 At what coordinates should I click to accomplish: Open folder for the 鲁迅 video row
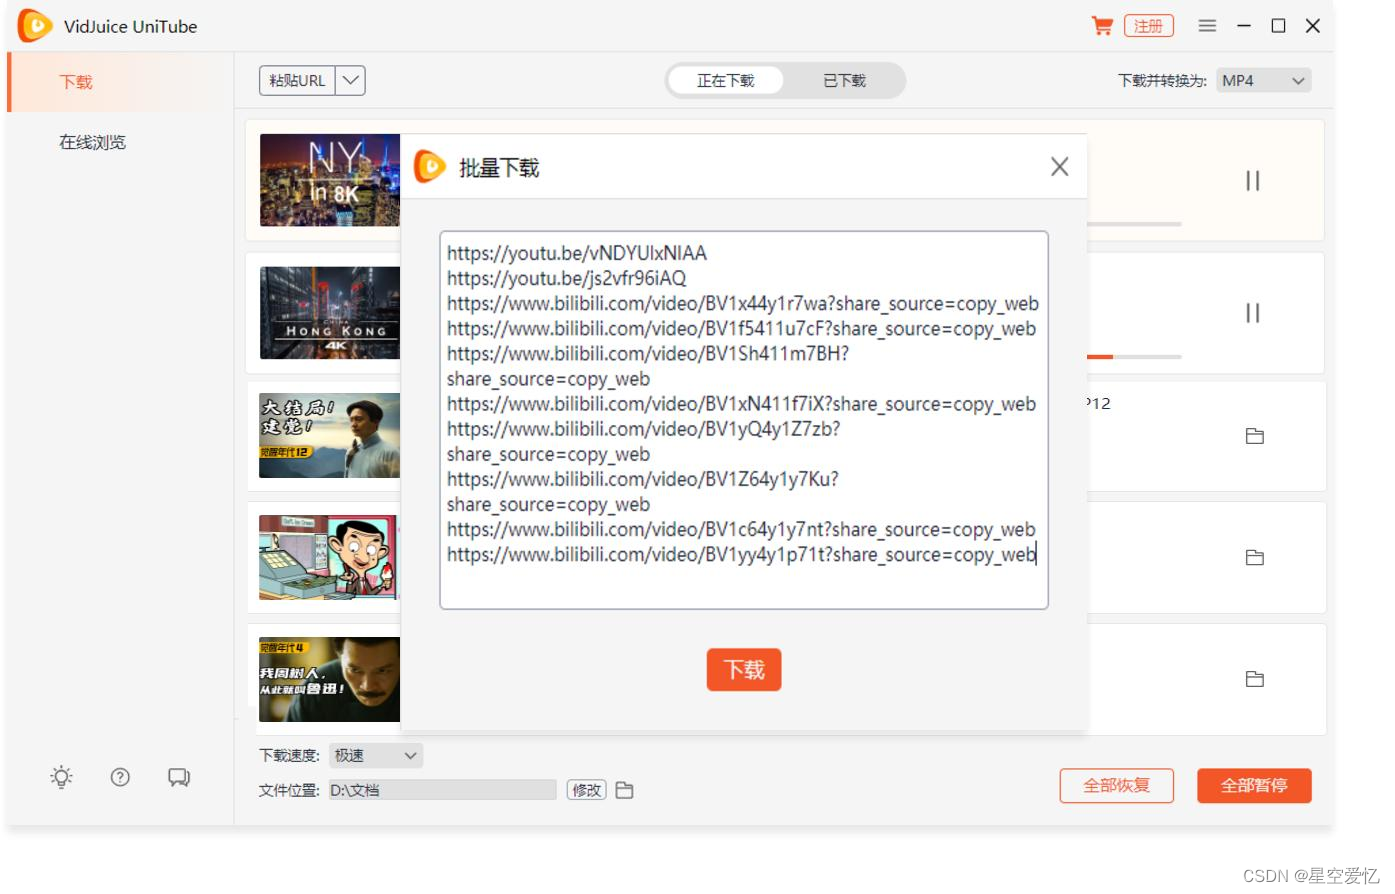pos(1255,679)
